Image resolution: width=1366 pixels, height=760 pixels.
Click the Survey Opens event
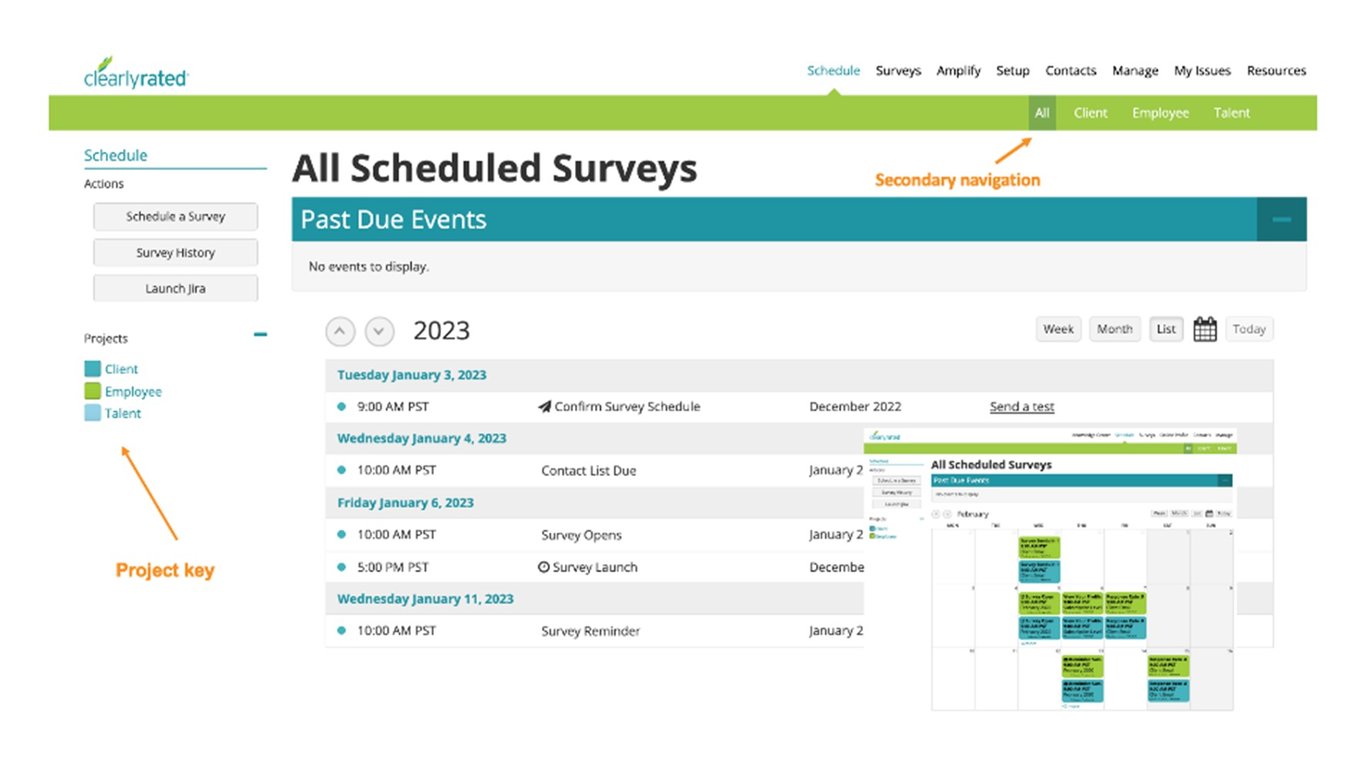pyautogui.click(x=581, y=535)
